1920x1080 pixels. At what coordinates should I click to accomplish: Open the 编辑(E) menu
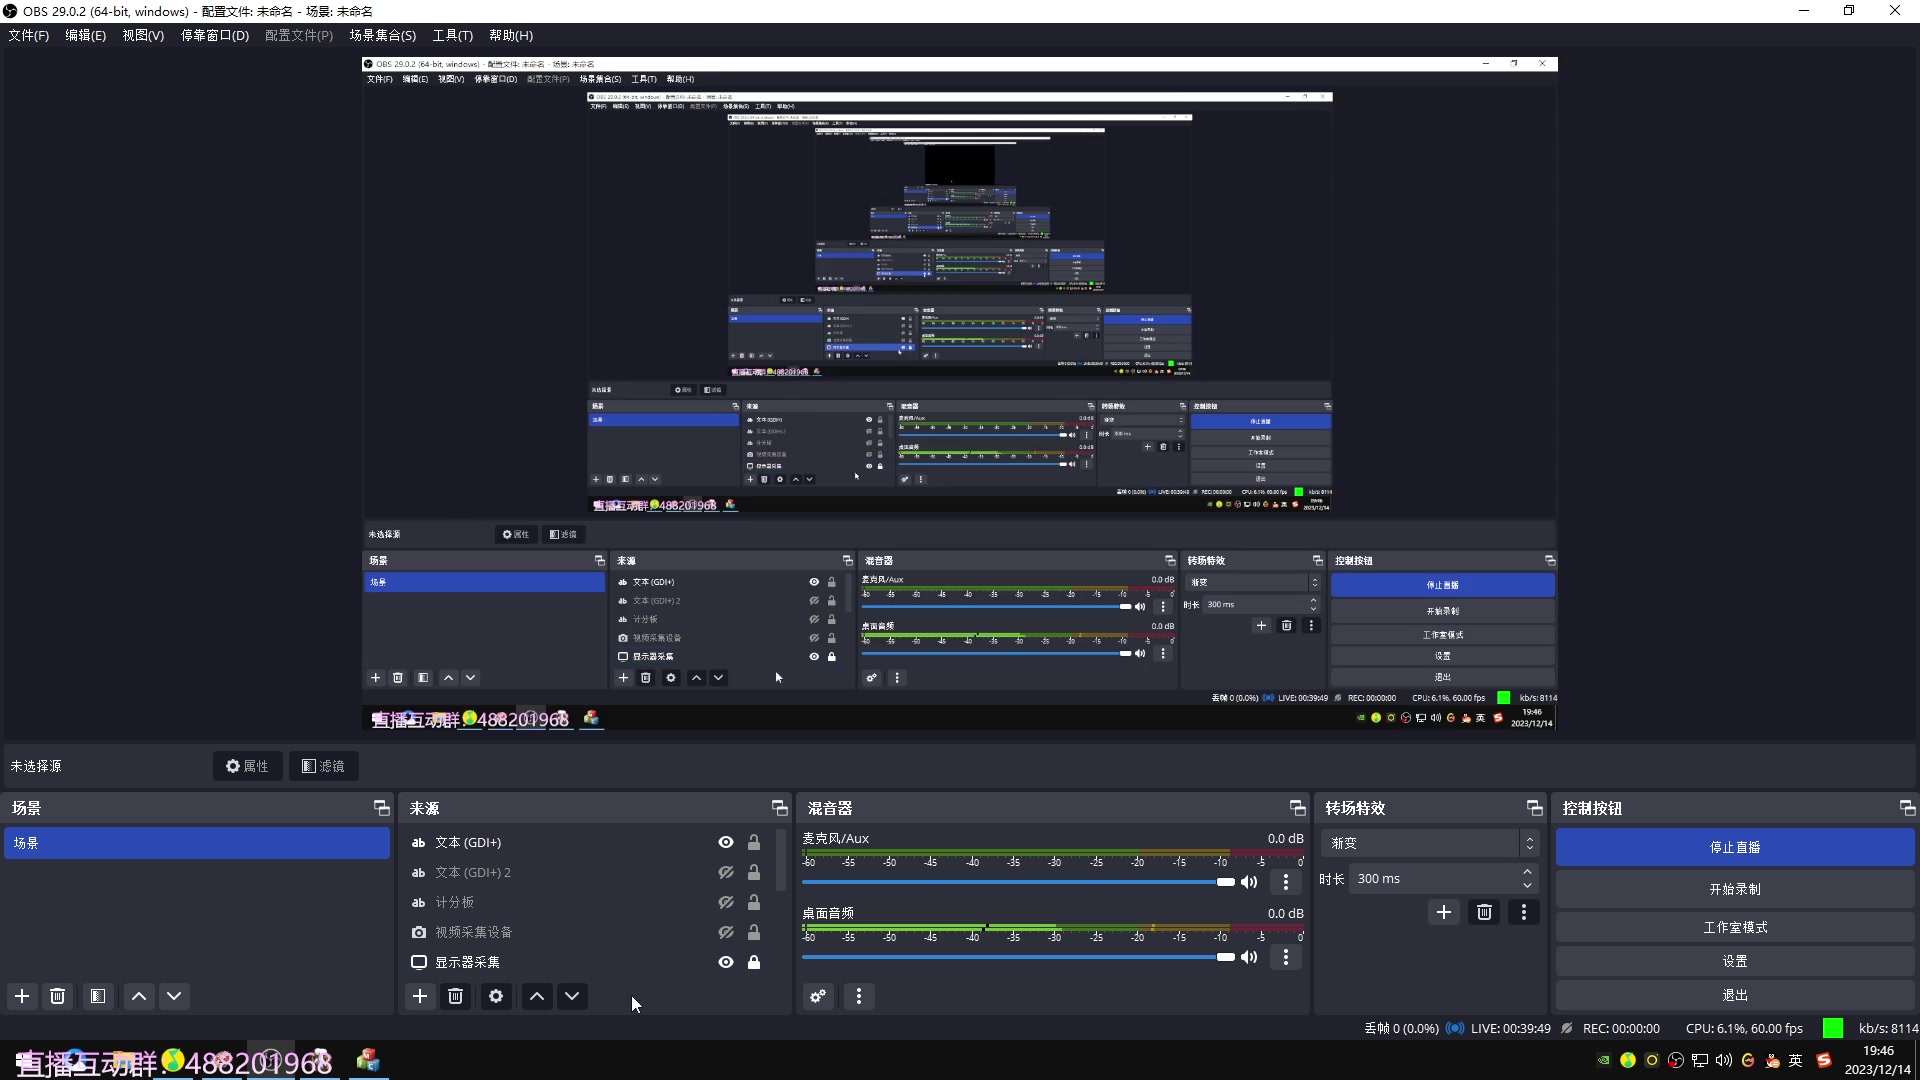86,35
